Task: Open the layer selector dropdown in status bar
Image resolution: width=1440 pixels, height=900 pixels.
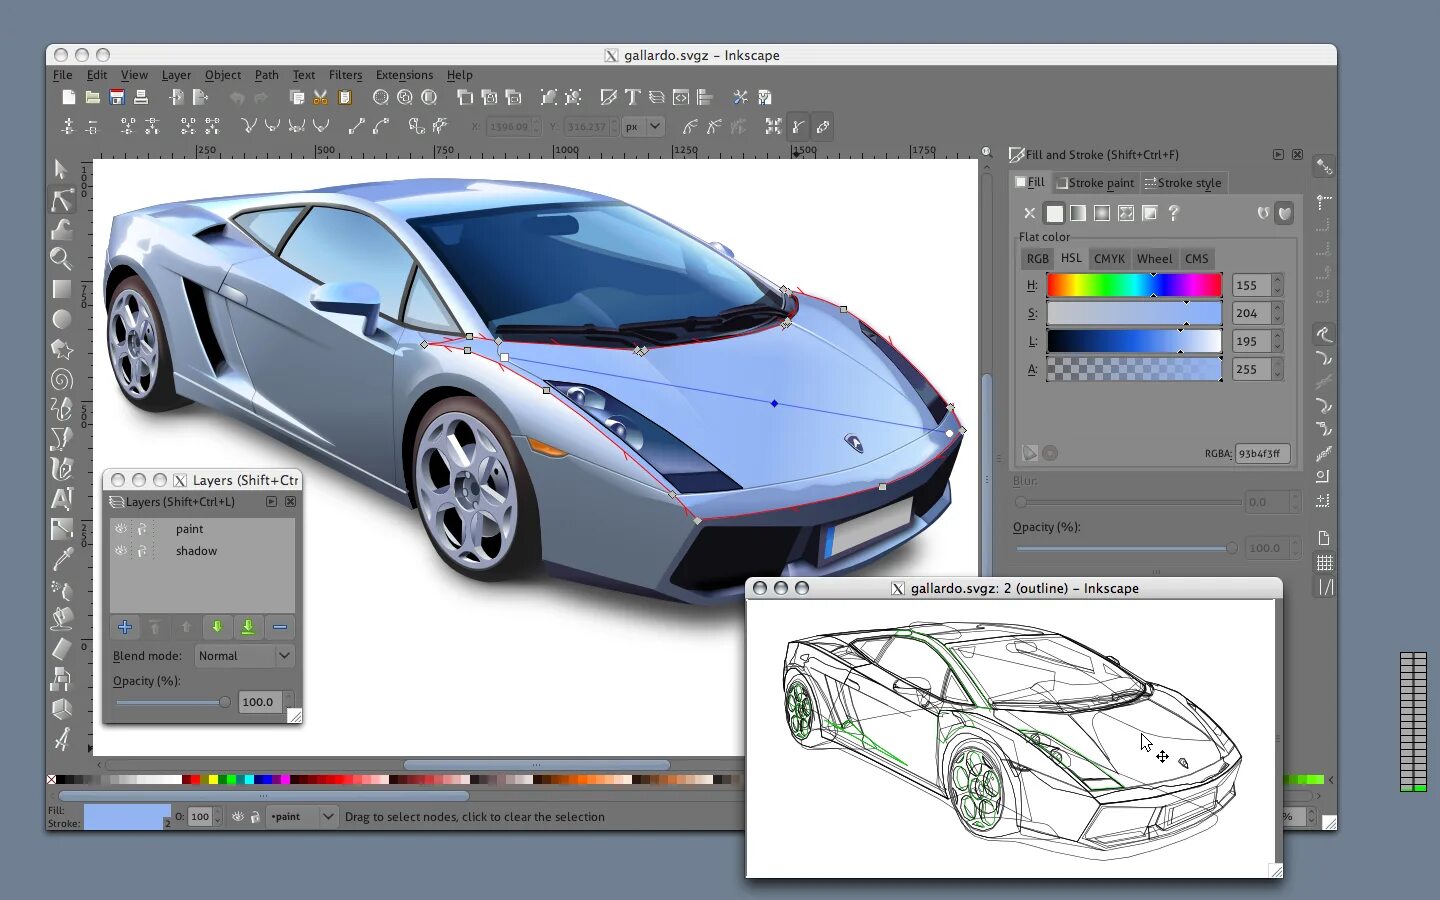Action: 302,817
